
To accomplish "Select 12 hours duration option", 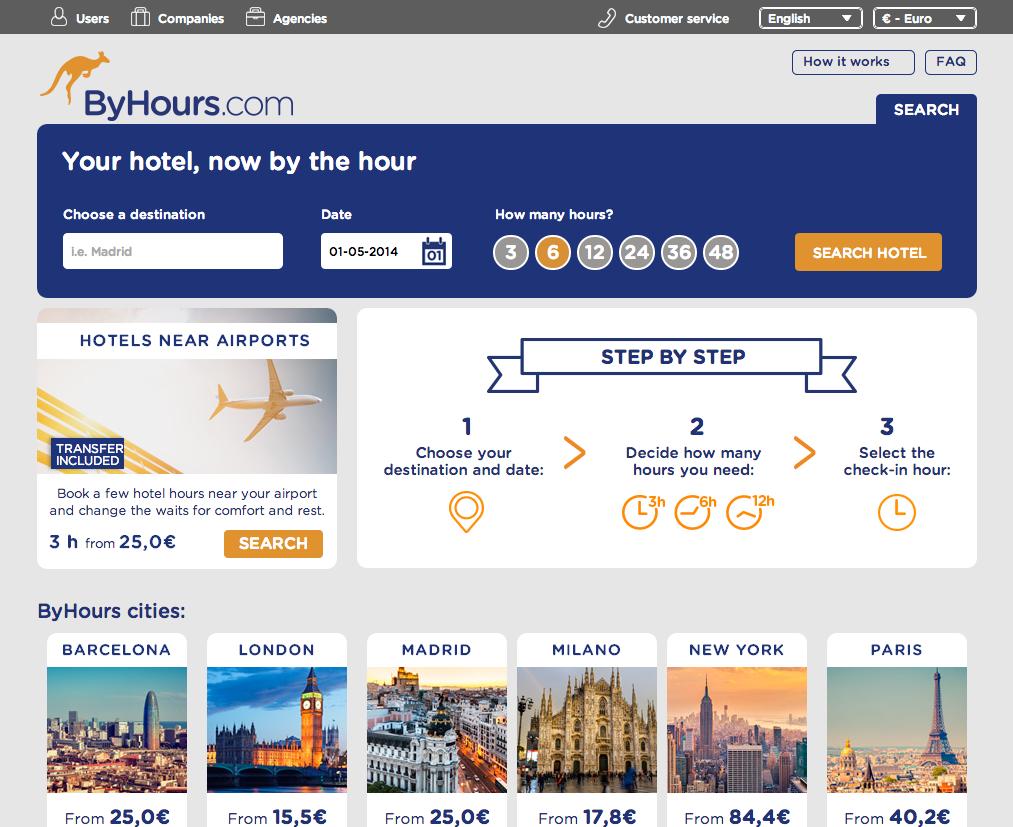I will click(x=595, y=252).
